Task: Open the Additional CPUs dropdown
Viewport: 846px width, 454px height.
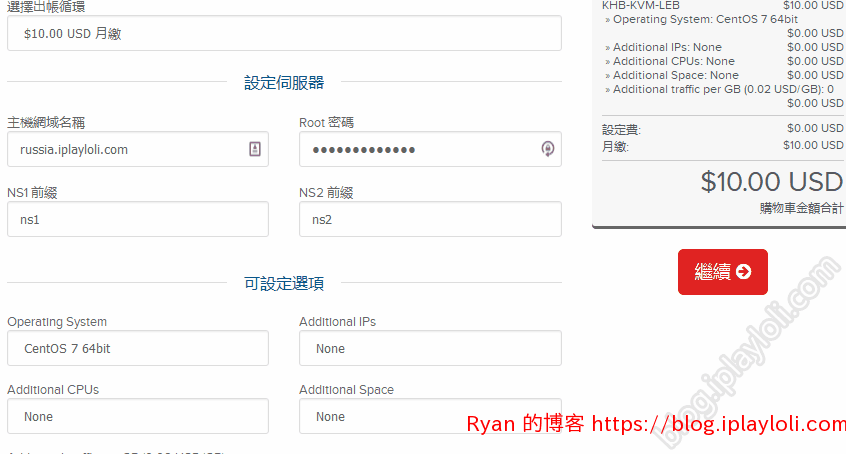Action: (138, 416)
